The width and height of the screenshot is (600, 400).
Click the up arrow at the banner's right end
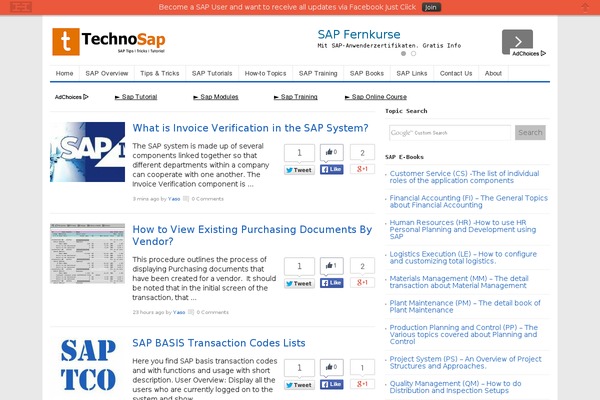tap(585, 7)
